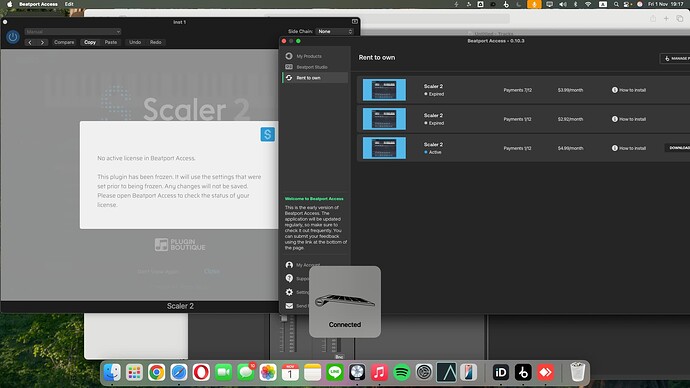Click the link icon at plugin window top-right

pyautogui.click(x=355, y=22)
